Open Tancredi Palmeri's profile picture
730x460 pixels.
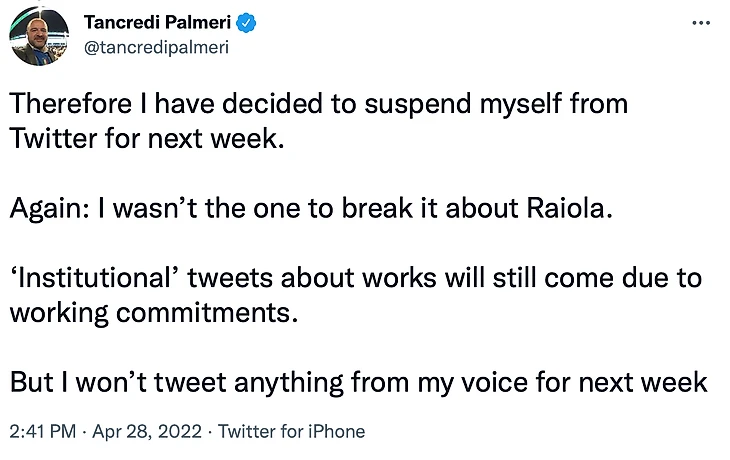tap(39, 36)
